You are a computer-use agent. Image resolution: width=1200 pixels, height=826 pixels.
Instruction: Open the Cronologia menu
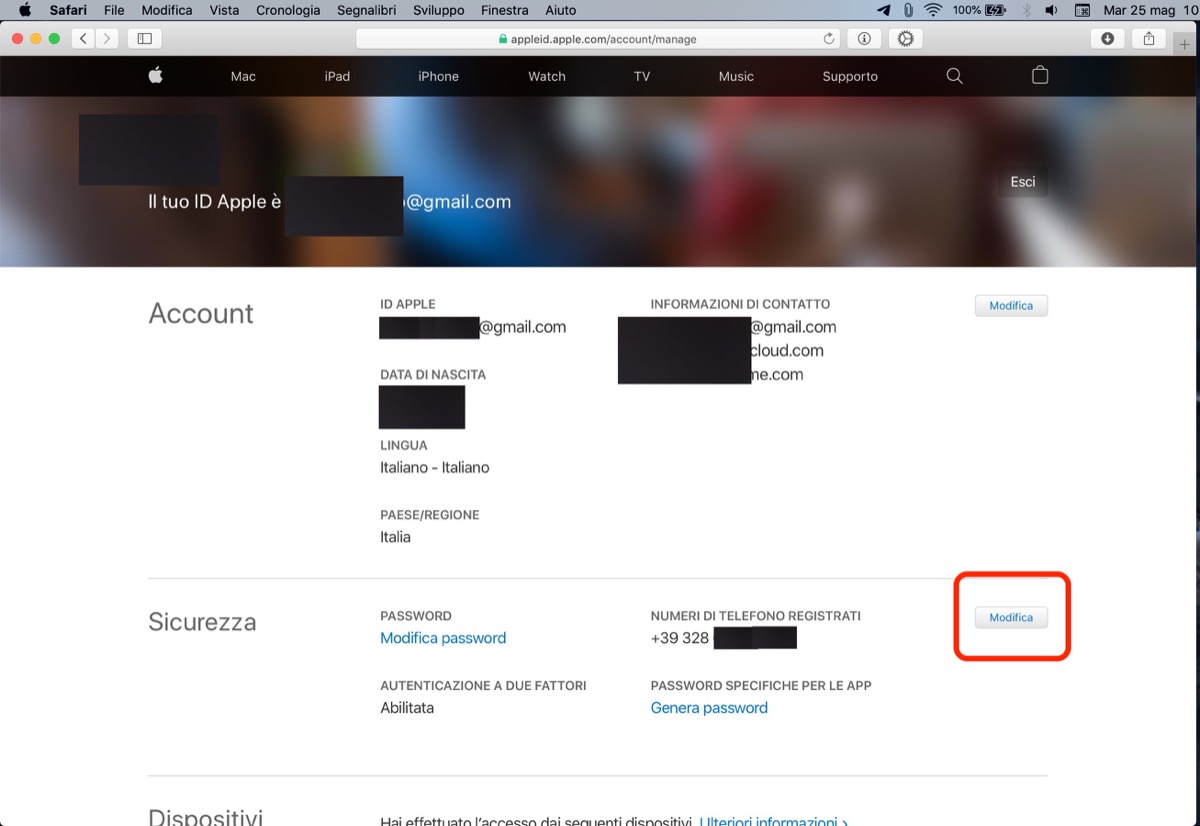point(288,10)
